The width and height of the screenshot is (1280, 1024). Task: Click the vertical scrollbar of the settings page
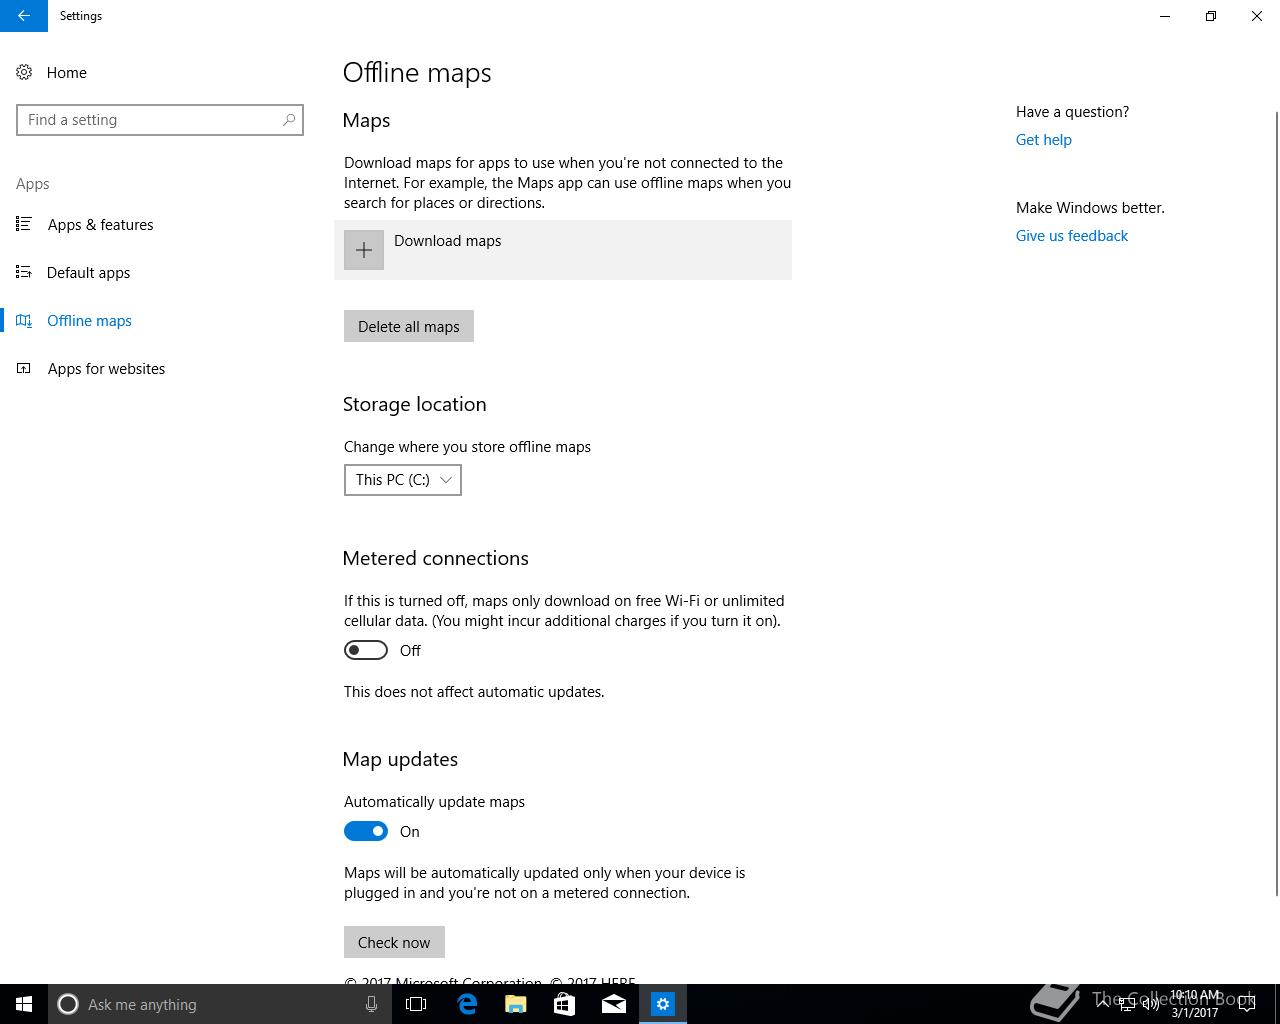pyautogui.click(x=1276, y=504)
